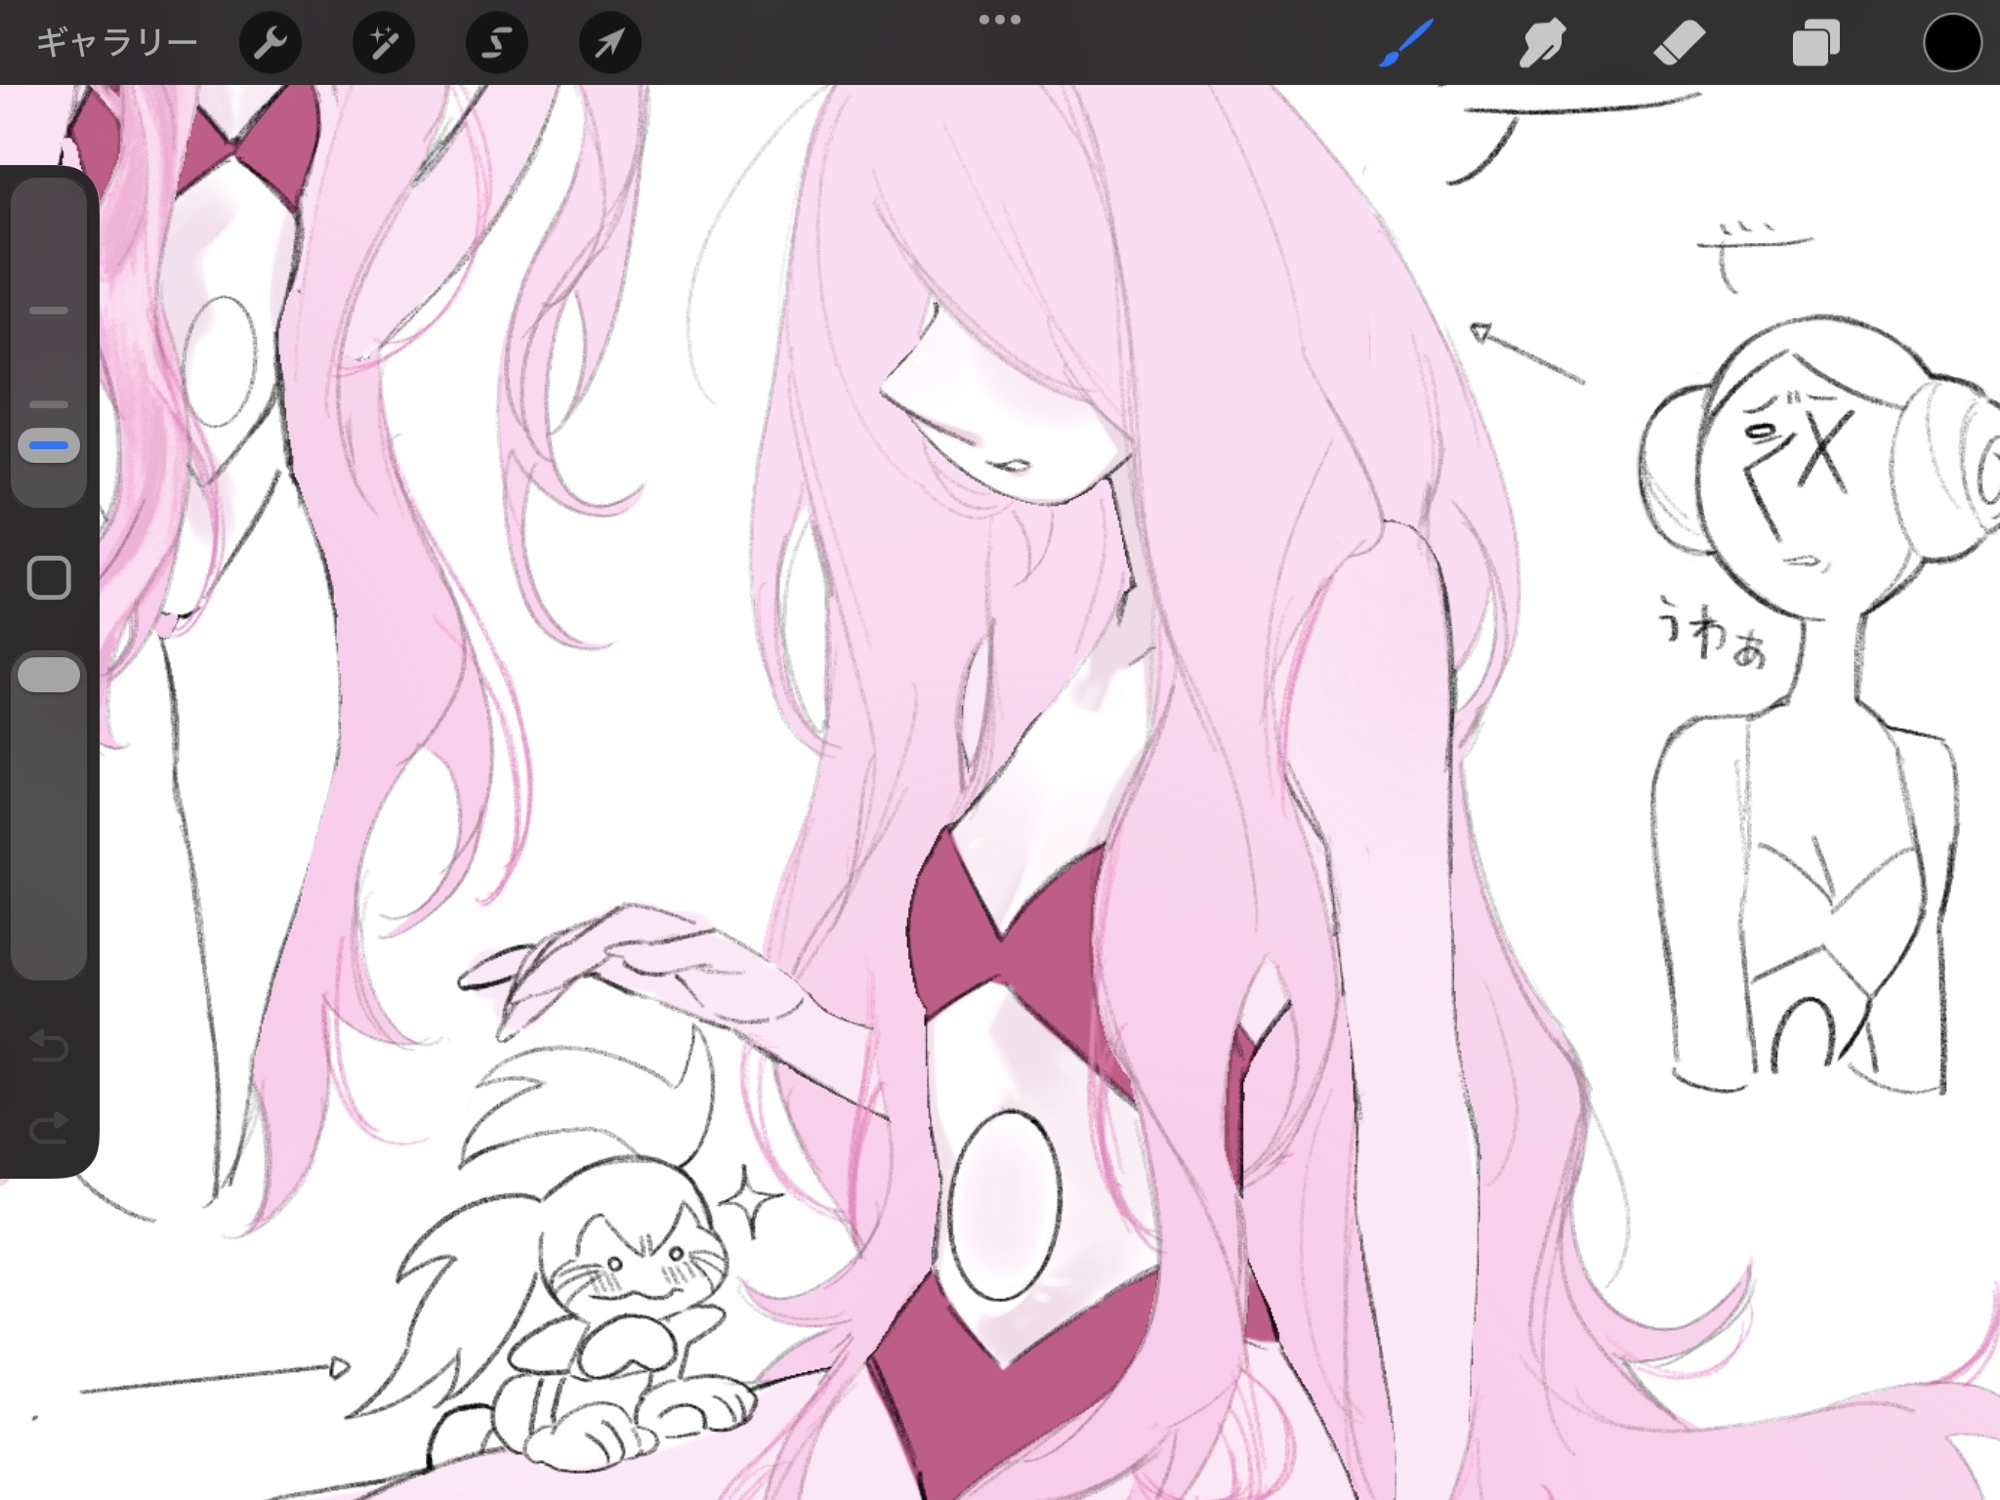Click the lower brush size preset notch

click(x=49, y=405)
